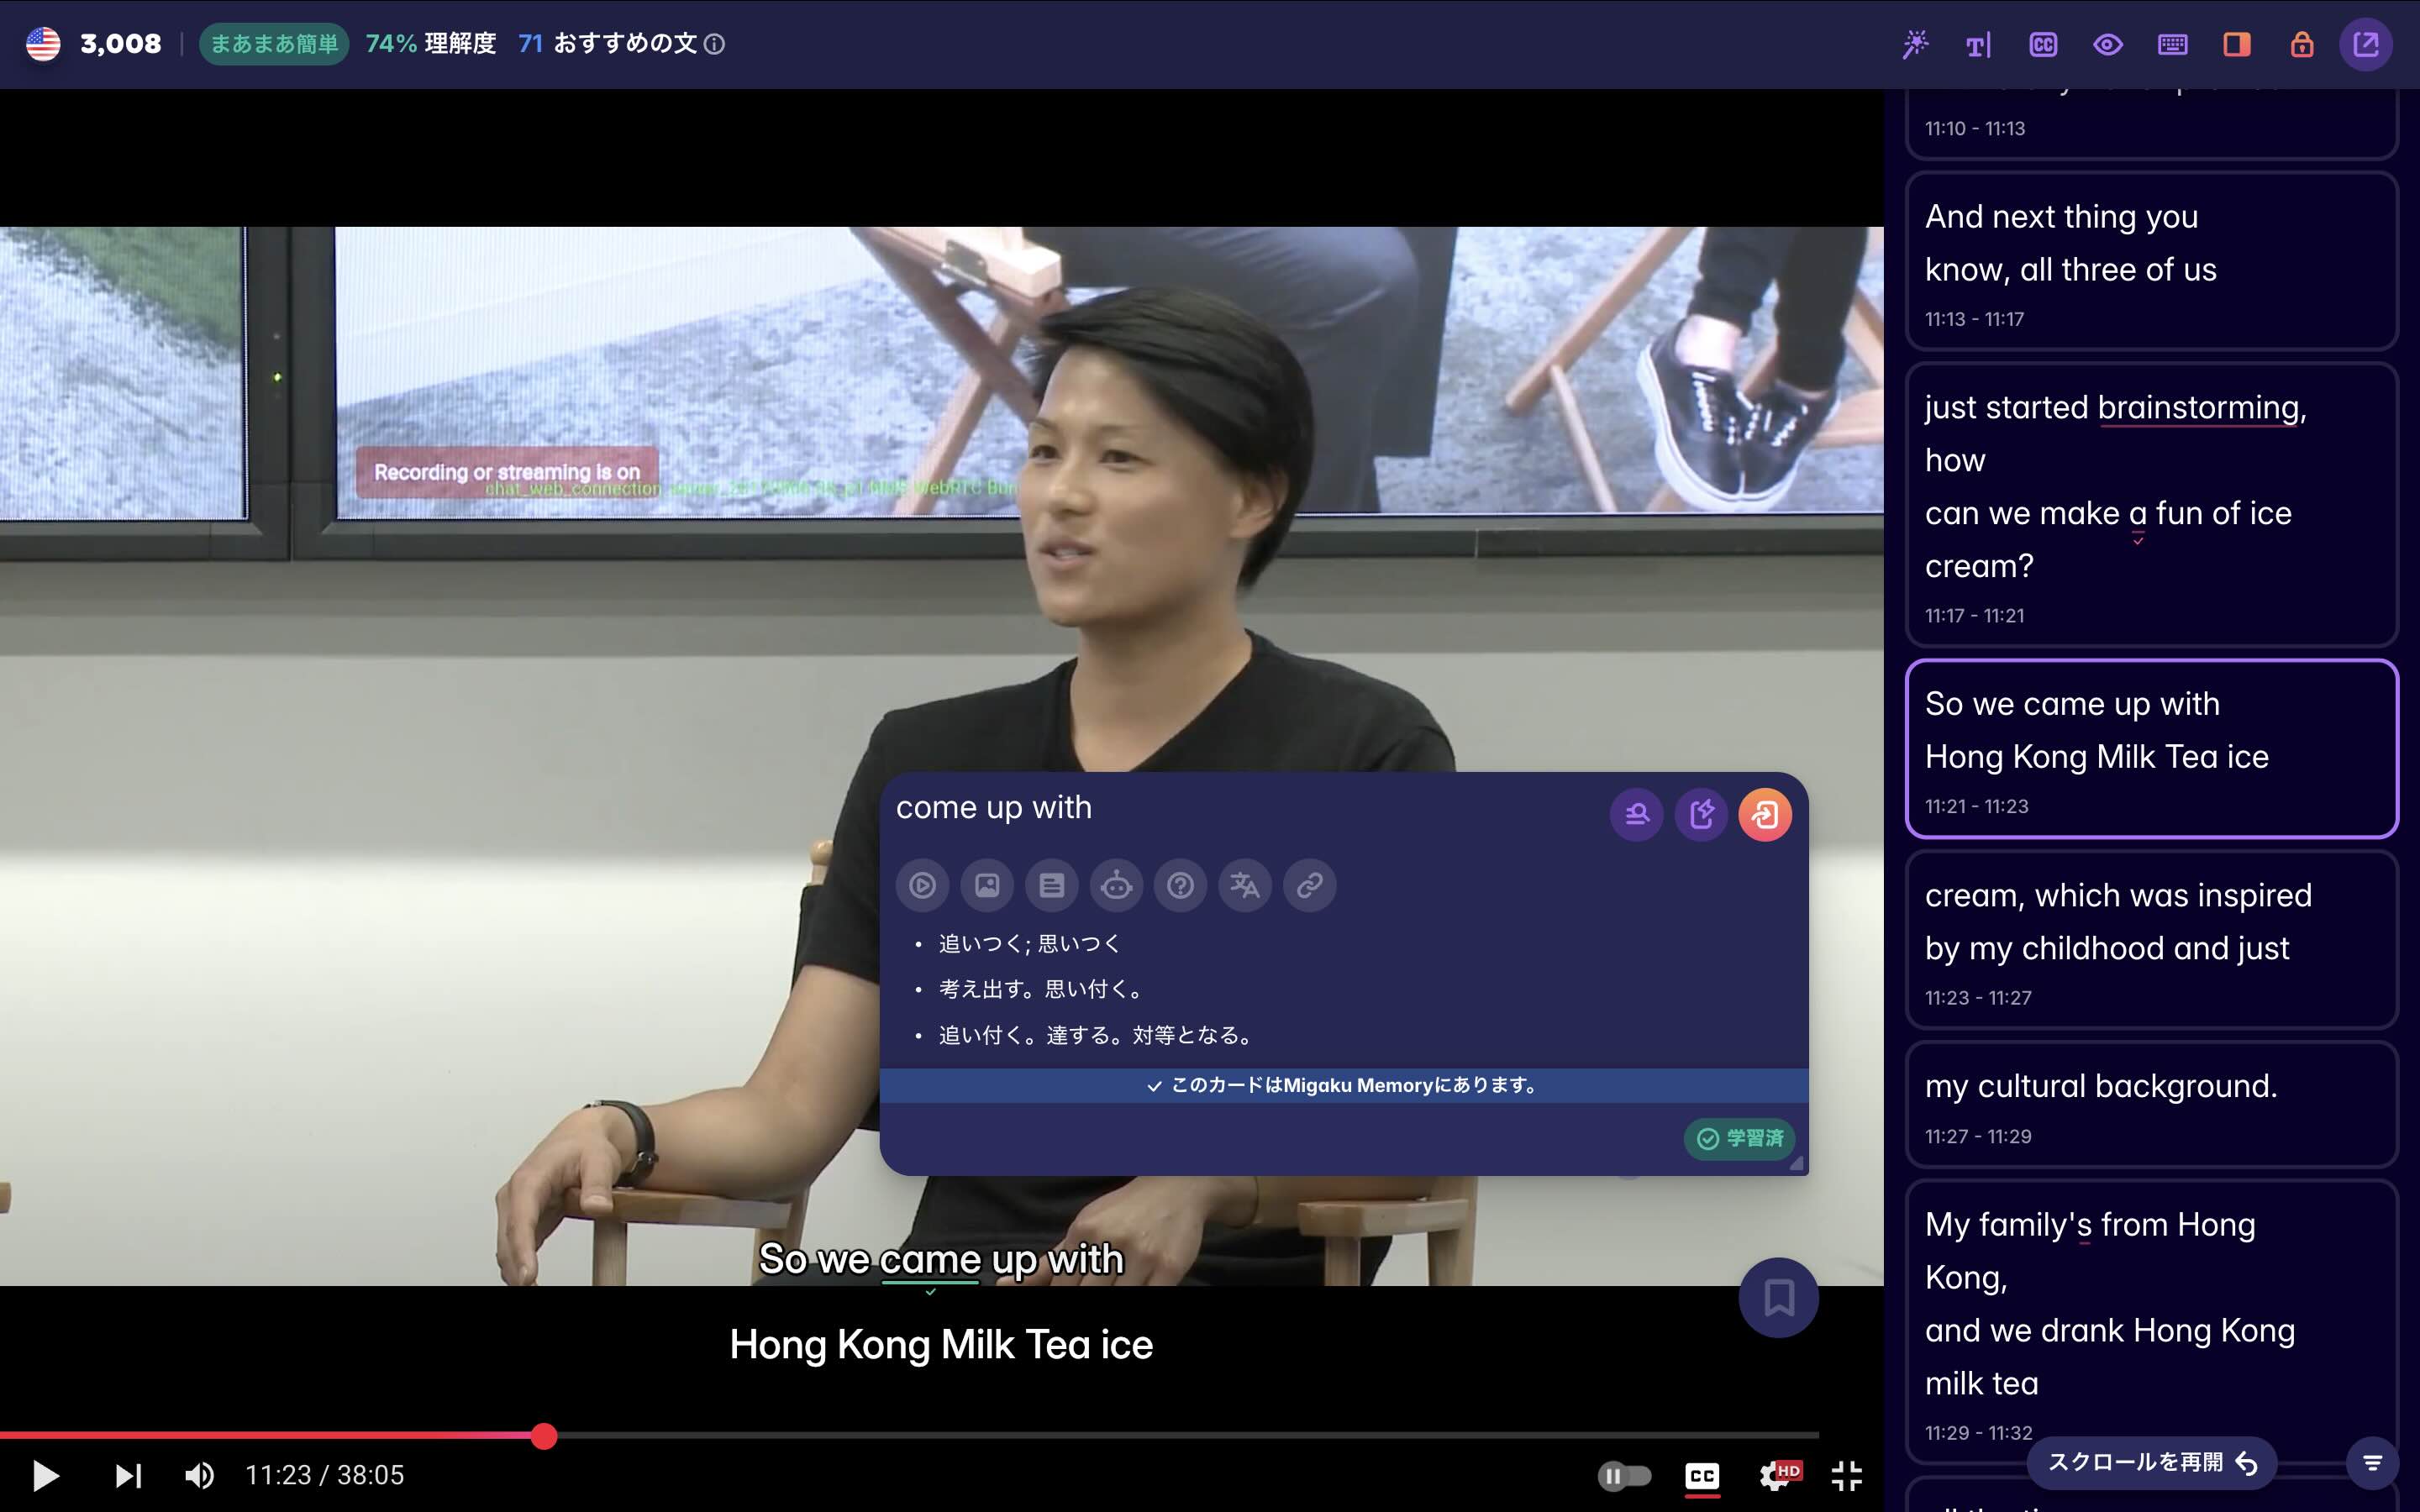
Task: Open keyboard shortcuts from the toolbar
Action: point(2171,44)
